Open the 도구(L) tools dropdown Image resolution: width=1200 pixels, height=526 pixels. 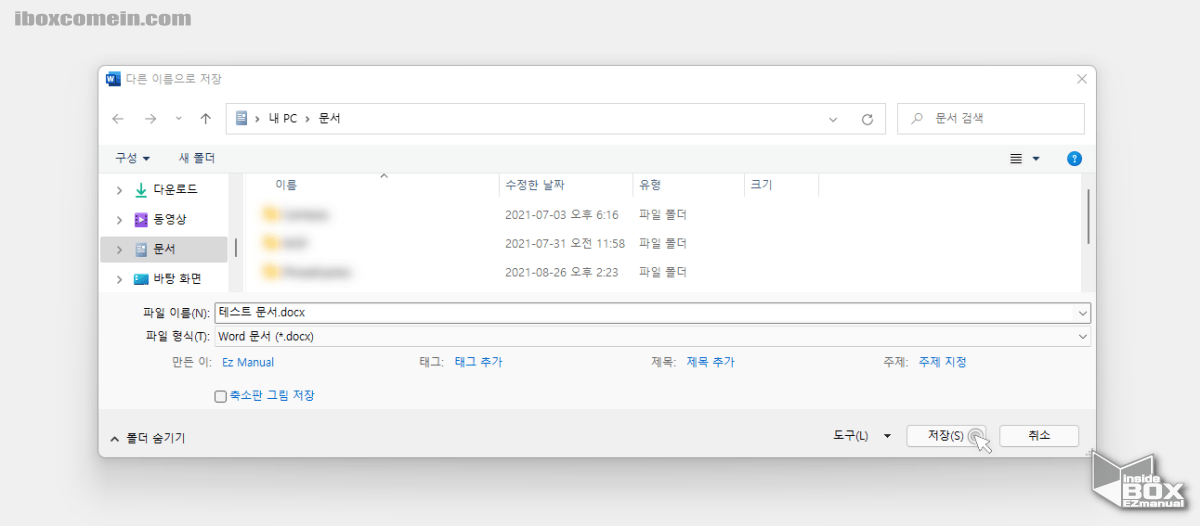coord(861,436)
